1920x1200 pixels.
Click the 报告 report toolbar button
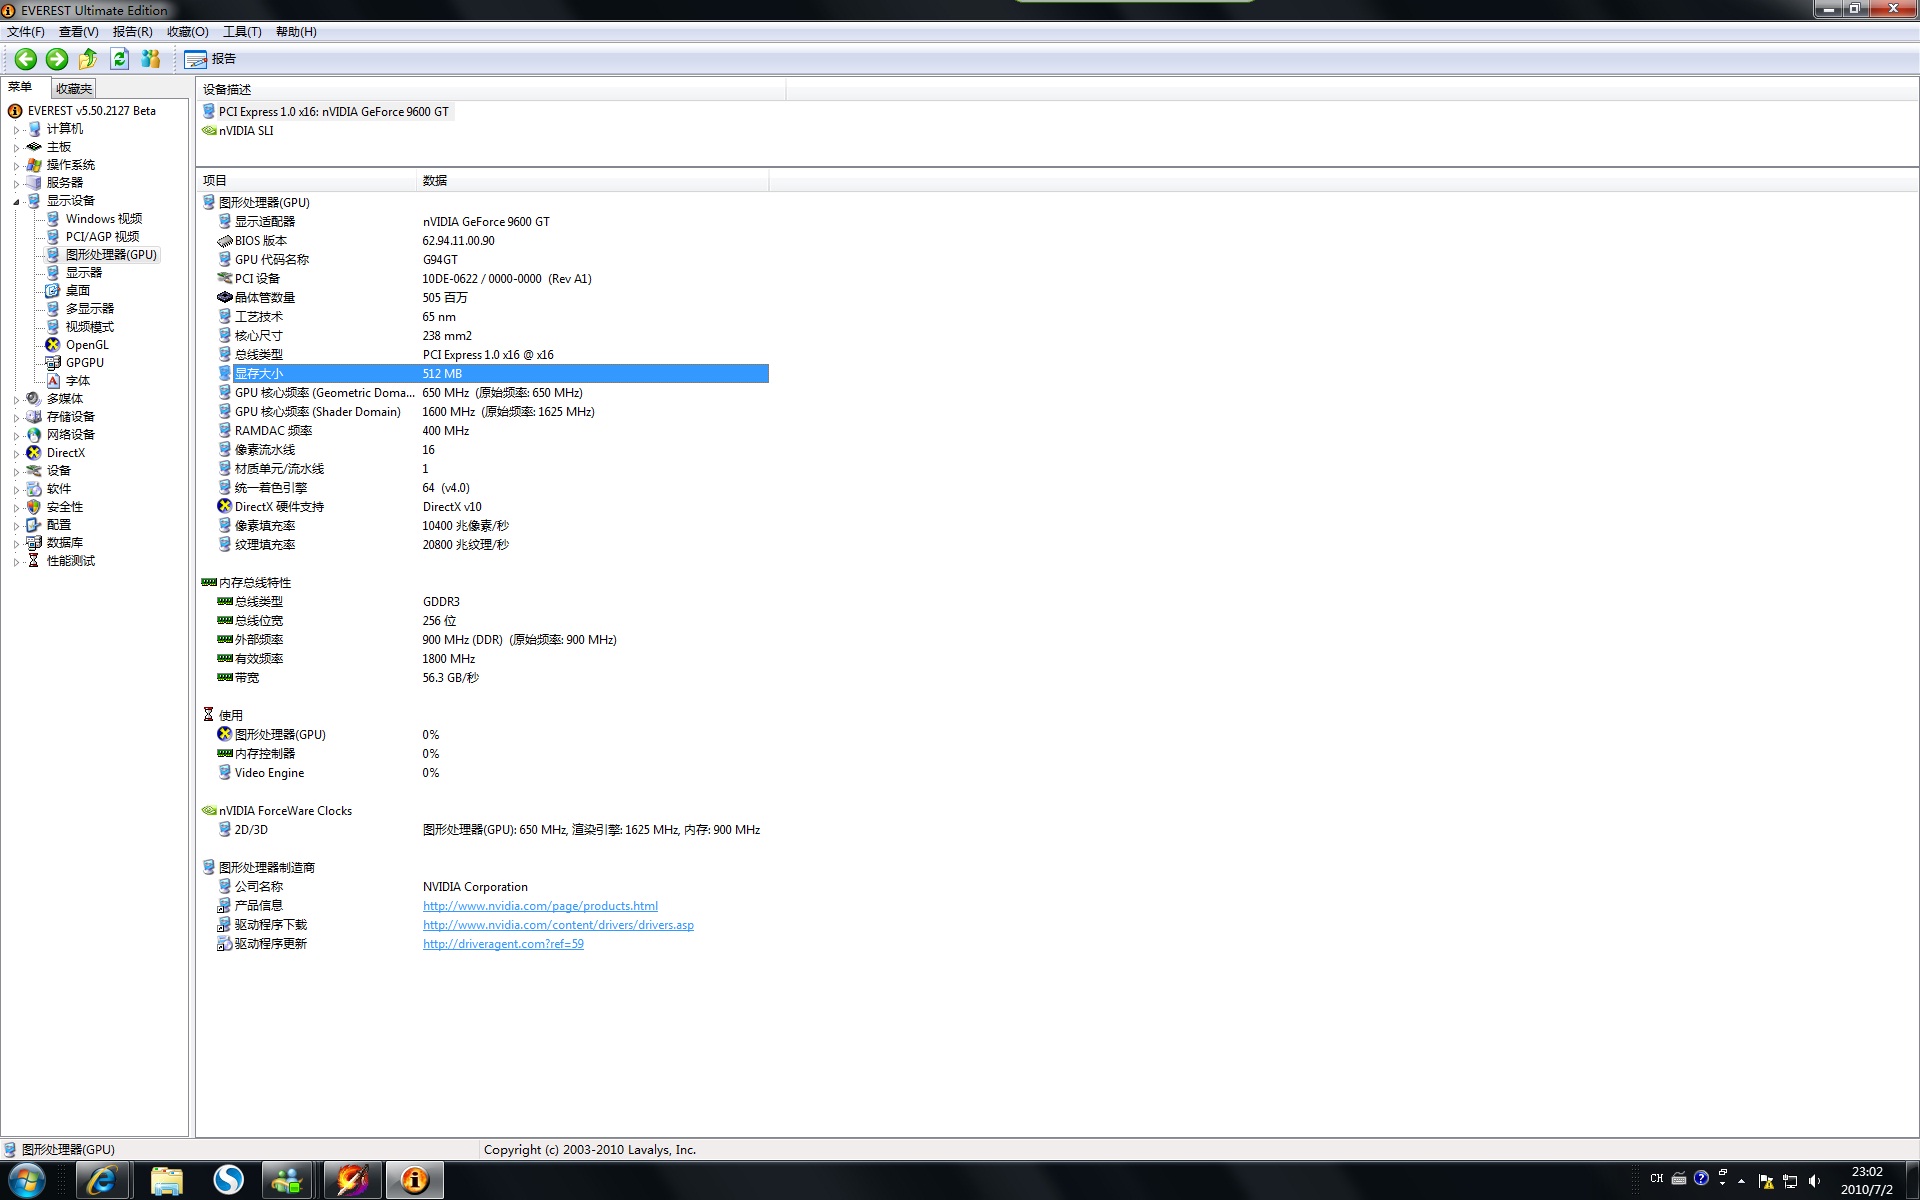[x=211, y=59]
